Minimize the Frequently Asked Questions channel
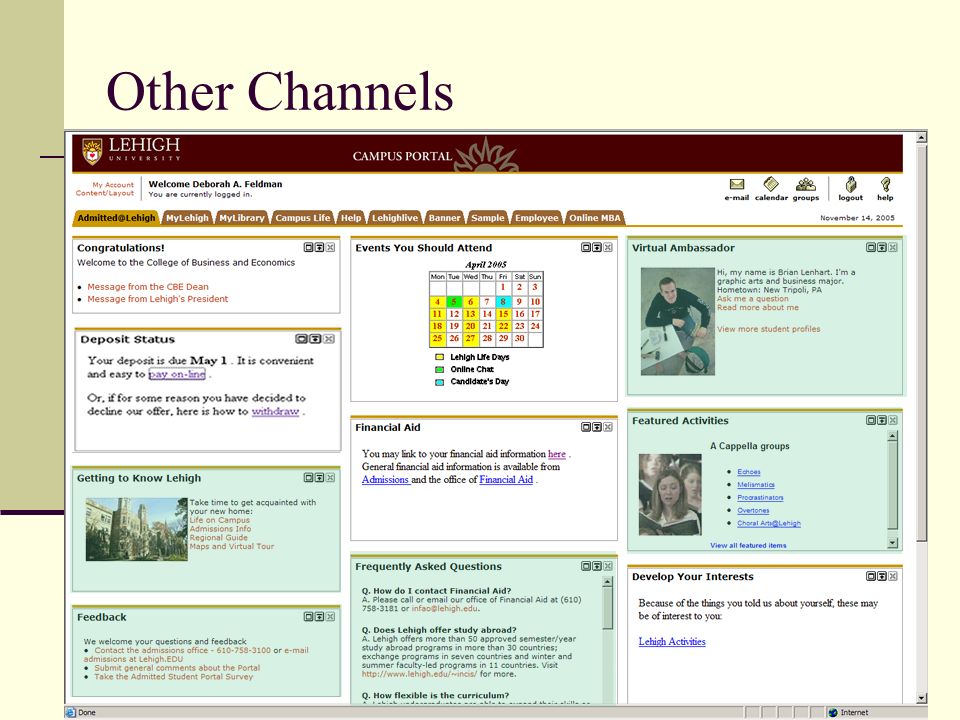The image size is (960, 720). click(597, 566)
